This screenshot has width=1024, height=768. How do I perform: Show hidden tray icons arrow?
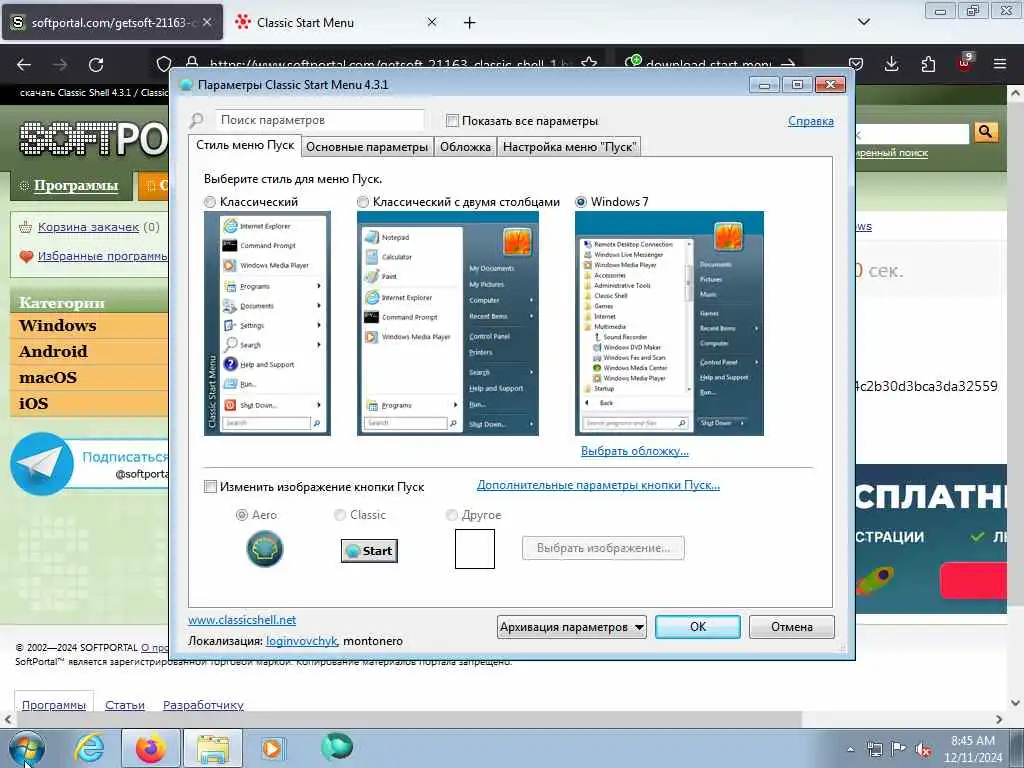click(x=850, y=750)
